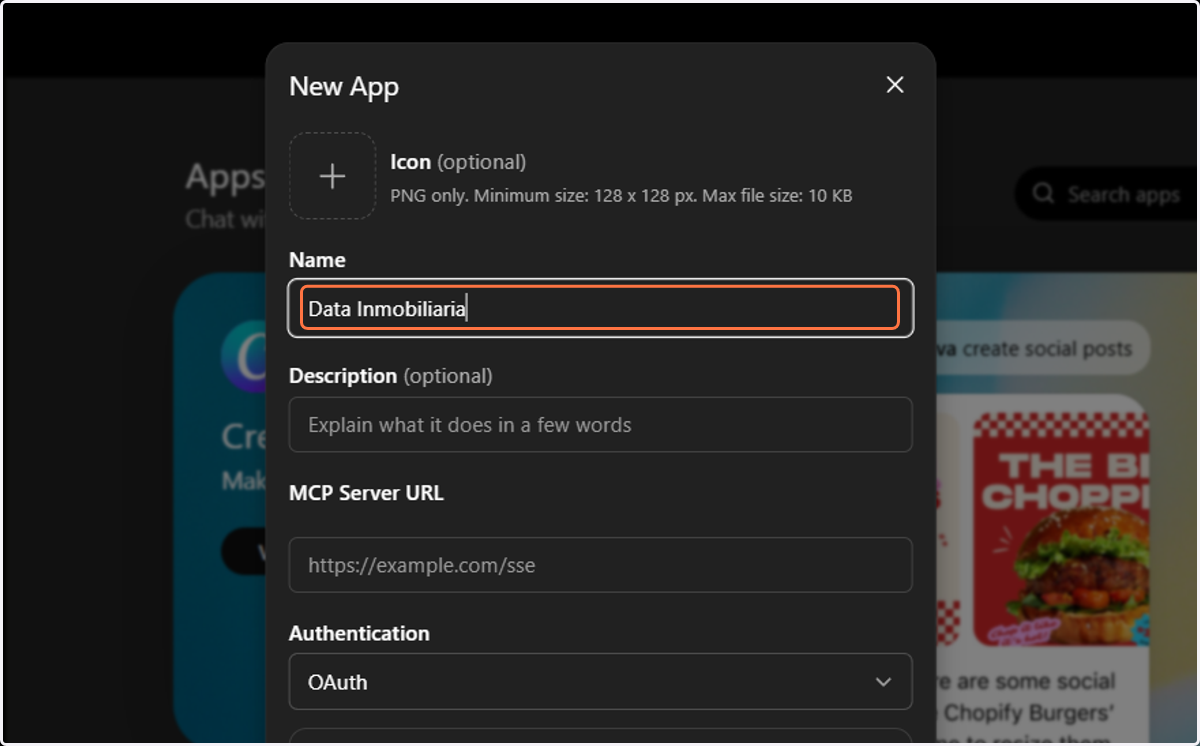Viewport: 1200px width, 746px height.
Task: Click the 'Description (optional)' label
Action: point(391,376)
